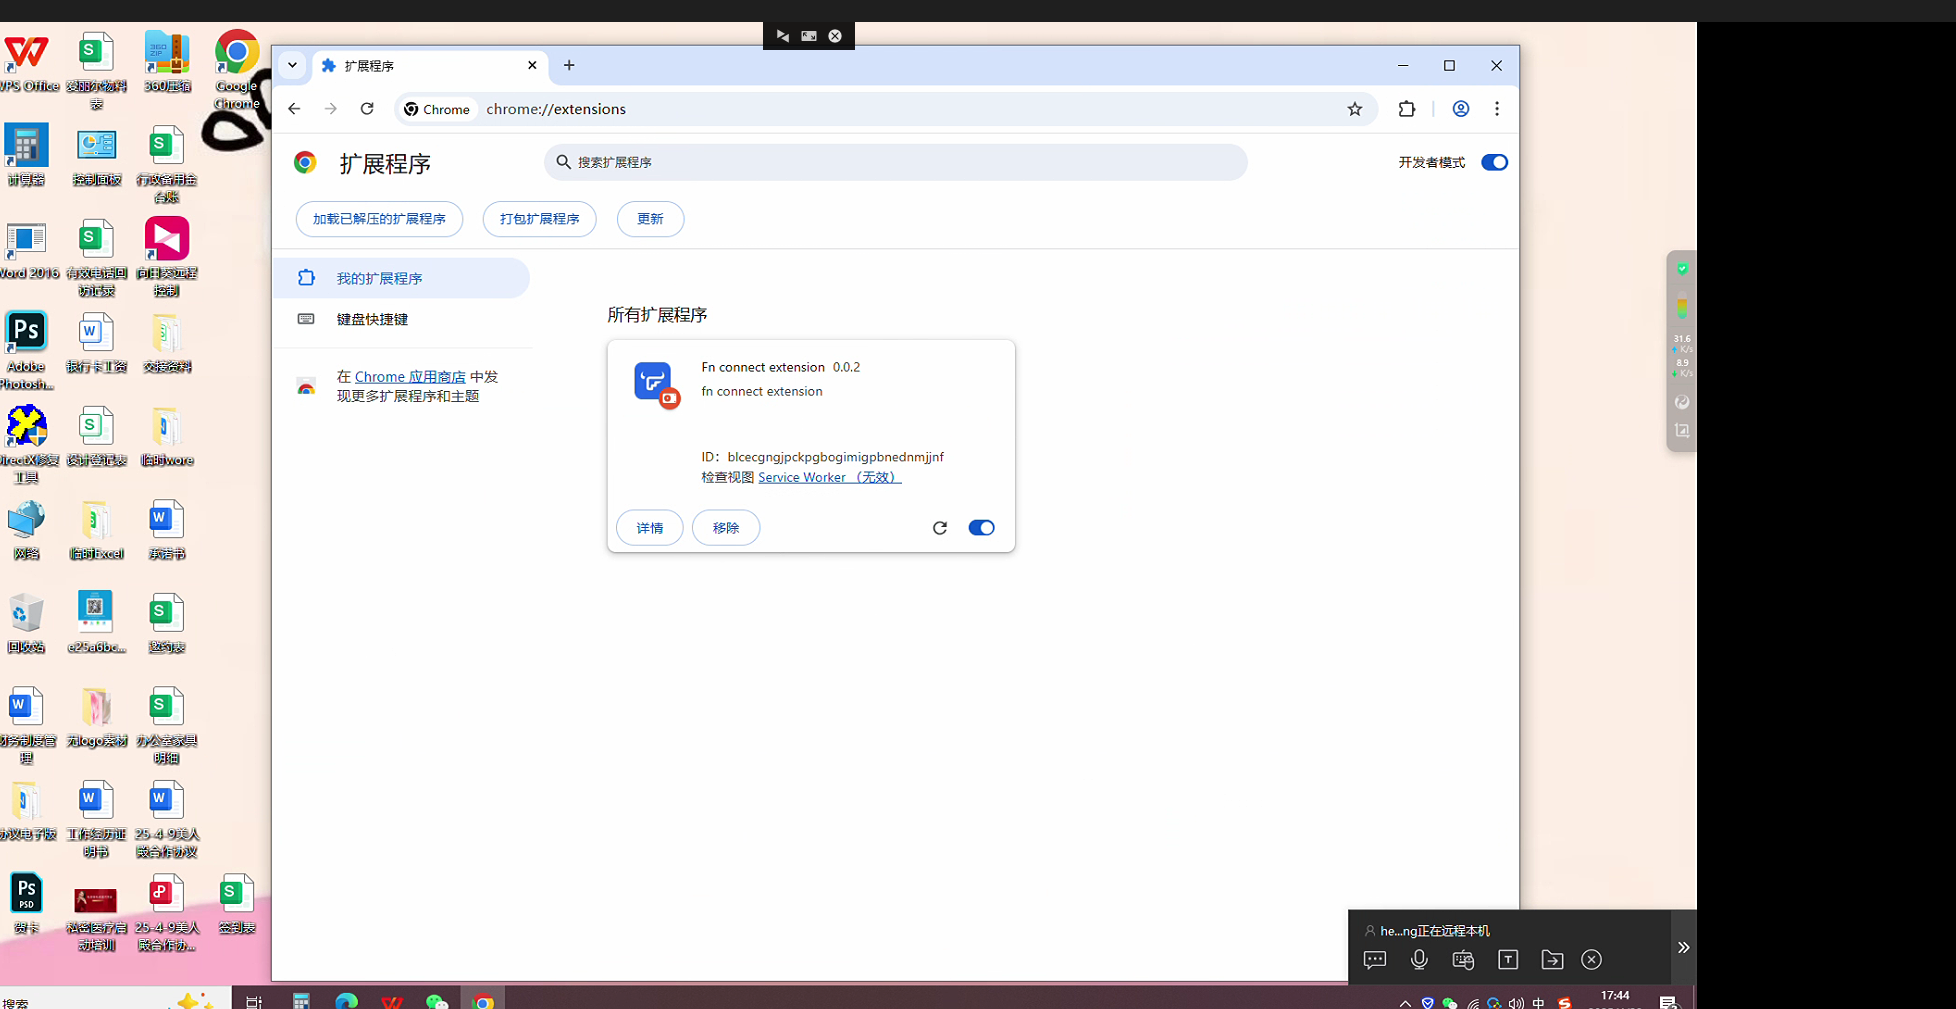1956x1009 pixels.
Task: Open Sunflower remote control desktop shortcut
Action: pyautogui.click(x=166, y=256)
